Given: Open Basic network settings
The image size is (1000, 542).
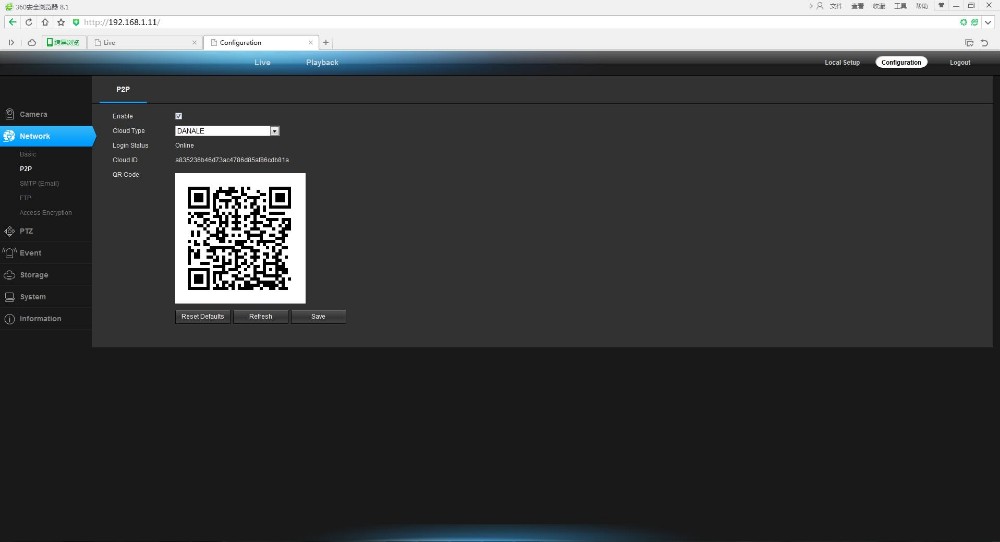Looking at the screenshot, I should [28, 154].
